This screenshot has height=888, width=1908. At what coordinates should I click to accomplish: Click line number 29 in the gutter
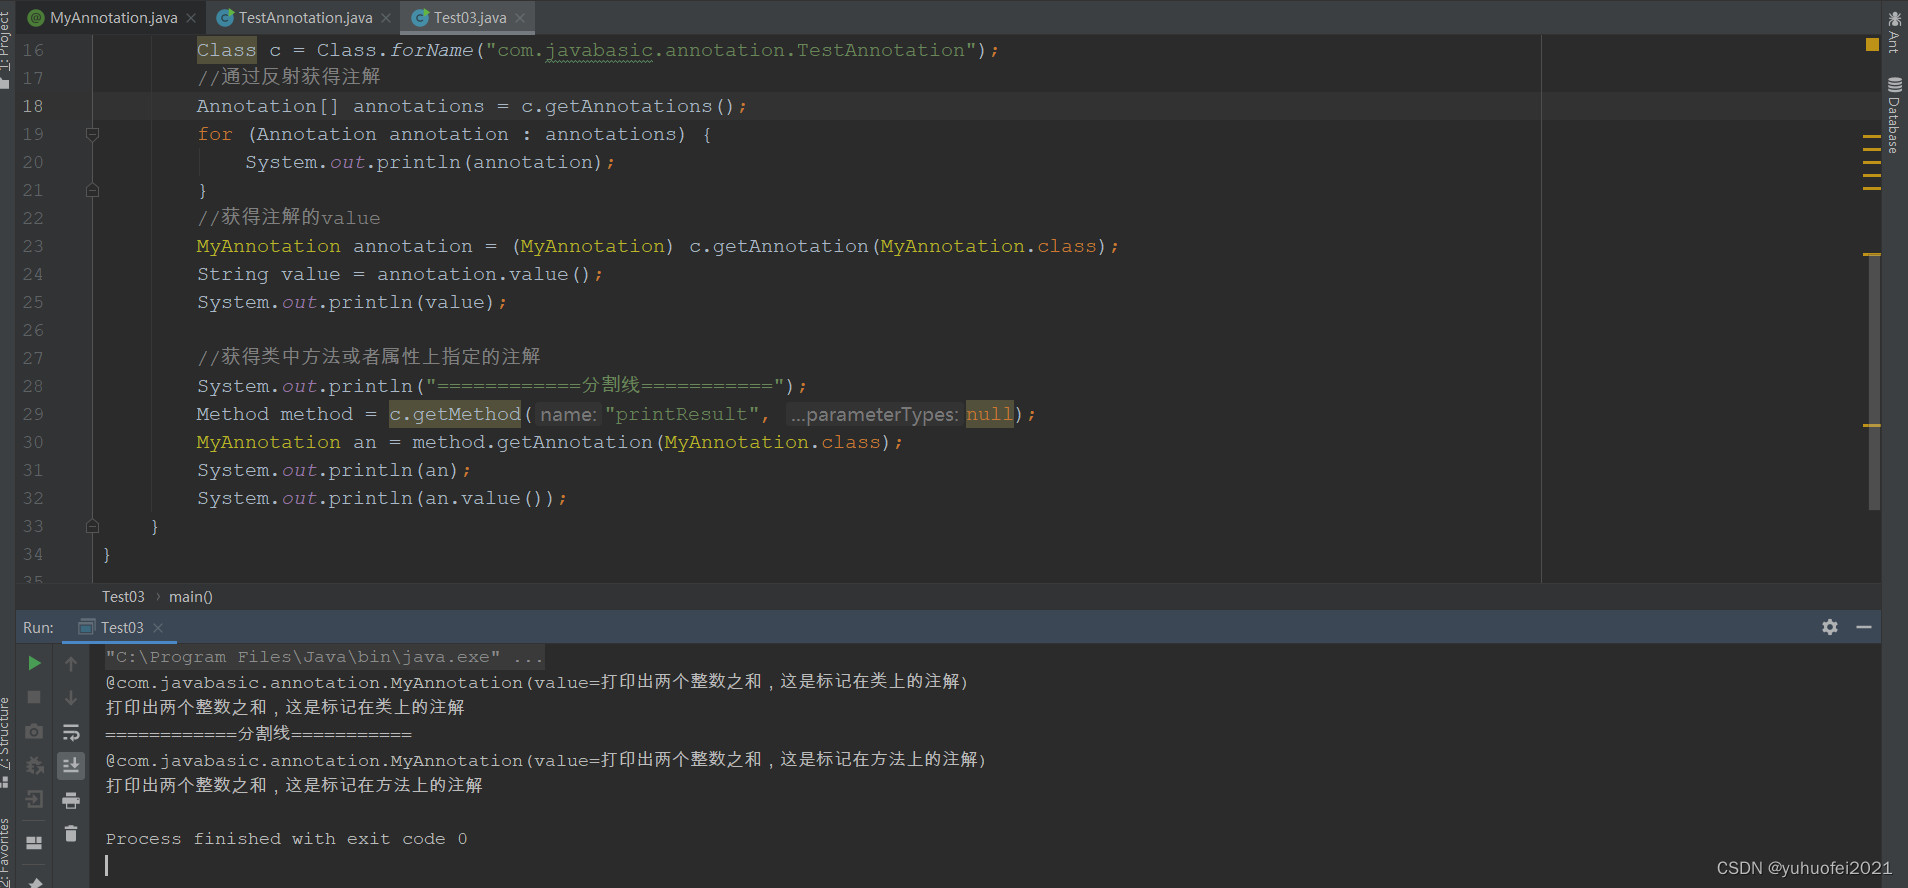click(x=33, y=414)
